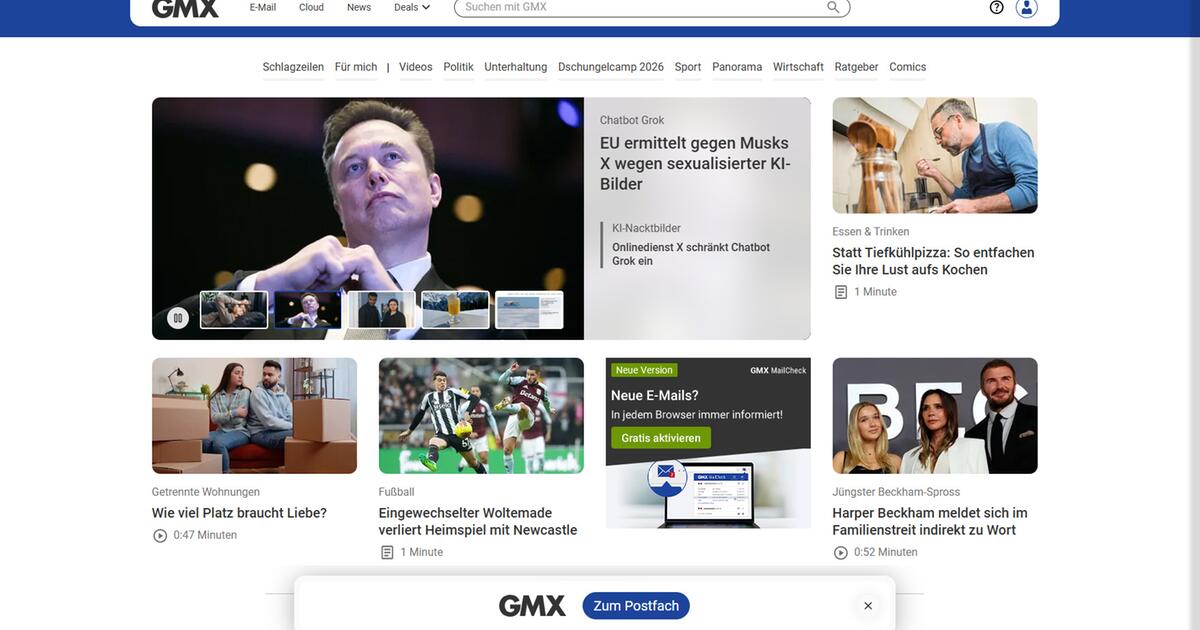The height and width of the screenshot is (630, 1200).
Task: Select the Unterhaltung tab
Action: pos(516,67)
